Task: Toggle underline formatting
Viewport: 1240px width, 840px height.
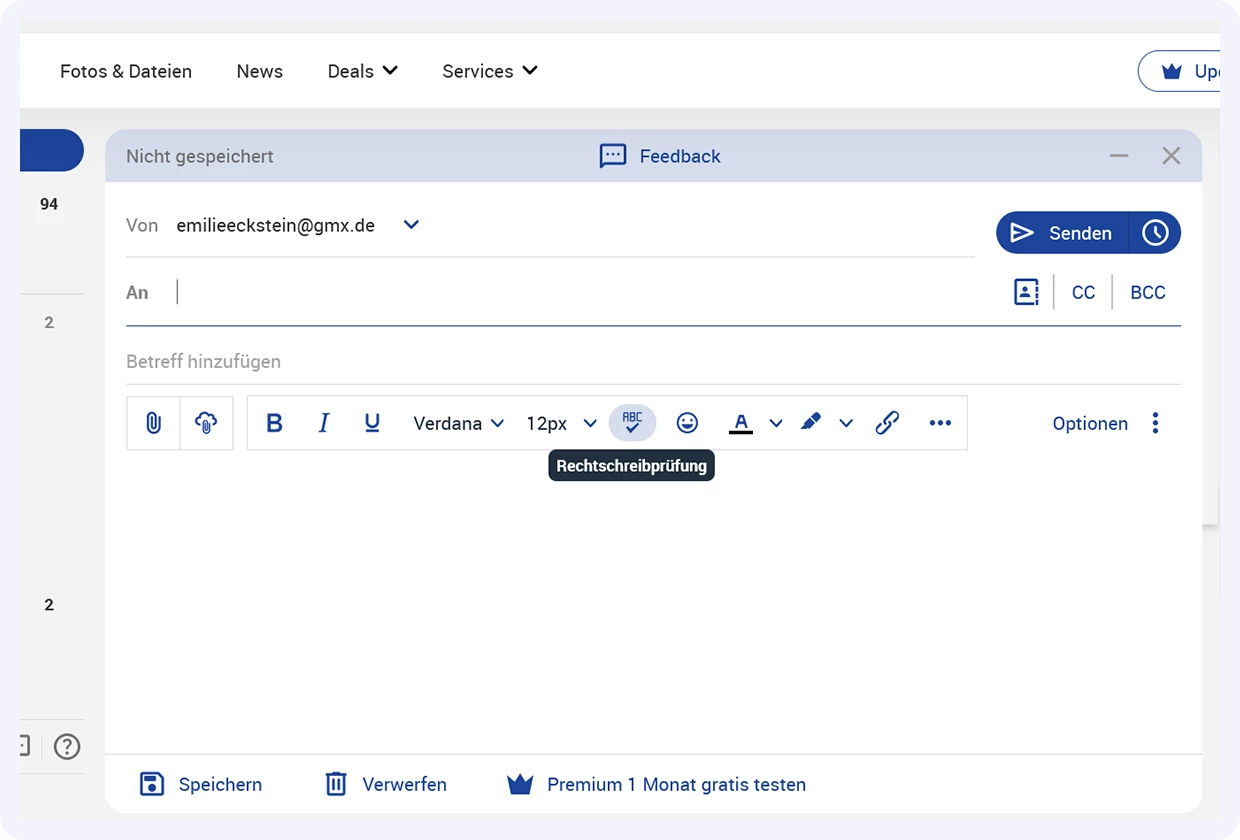Action: coord(372,423)
